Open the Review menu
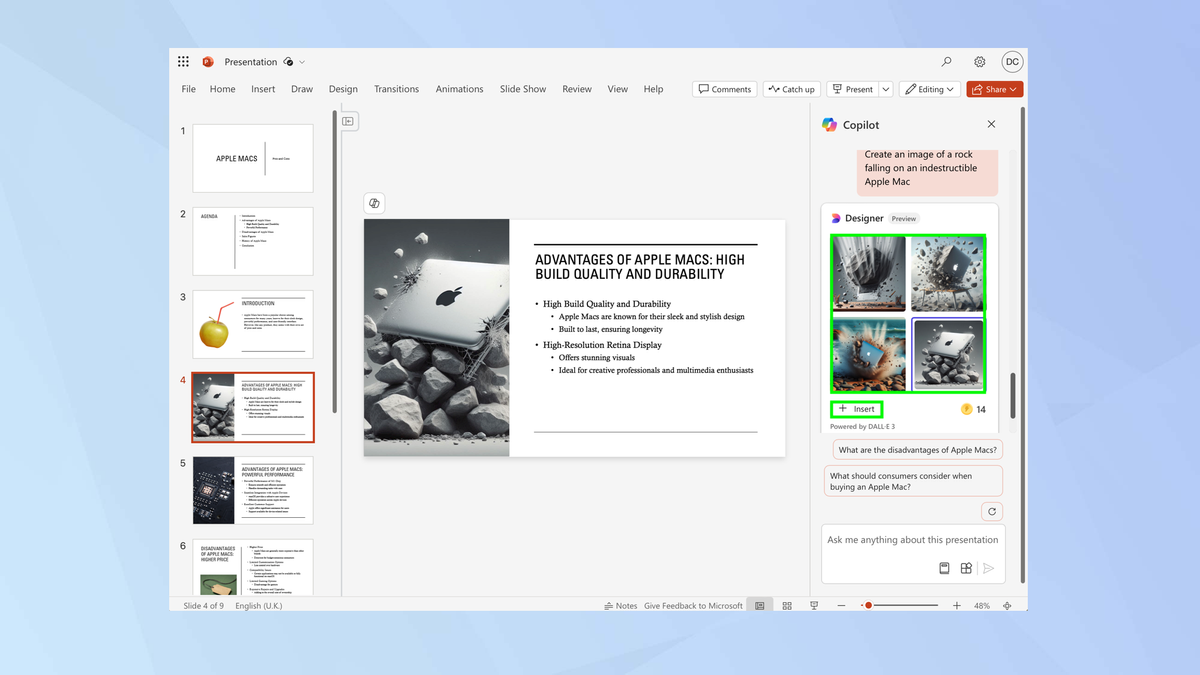Viewport: 1200px width, 675px height. tap(577, 88)
